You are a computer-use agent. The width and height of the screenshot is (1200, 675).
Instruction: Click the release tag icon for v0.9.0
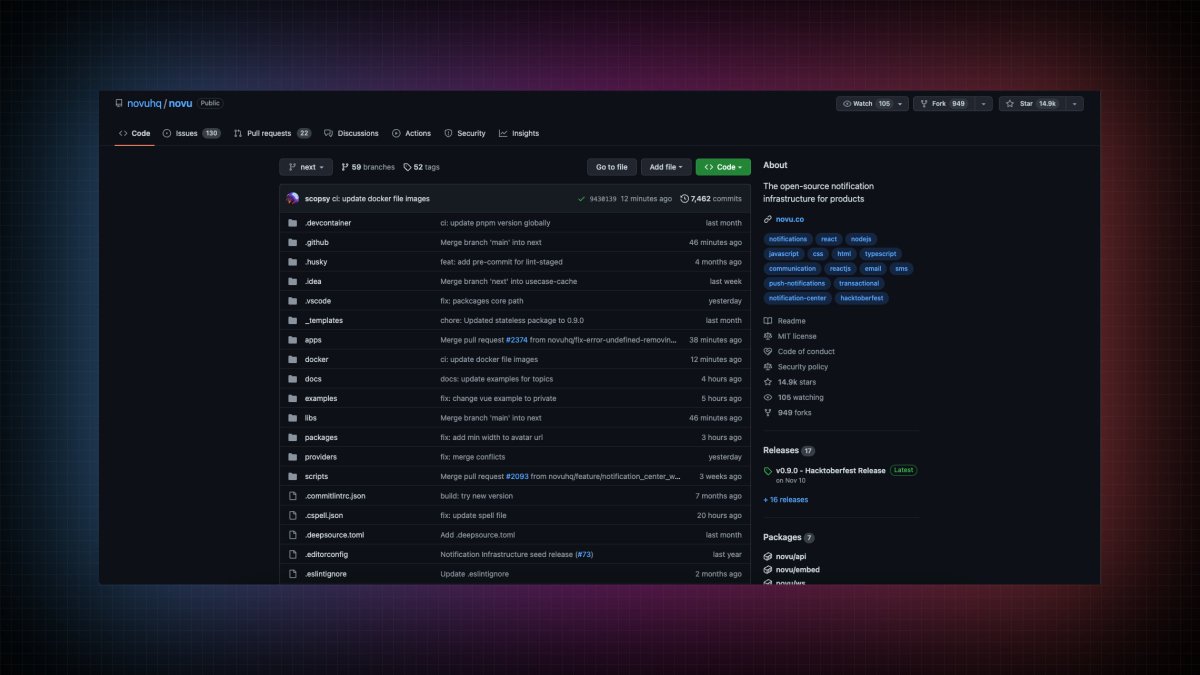click(768, 470)
